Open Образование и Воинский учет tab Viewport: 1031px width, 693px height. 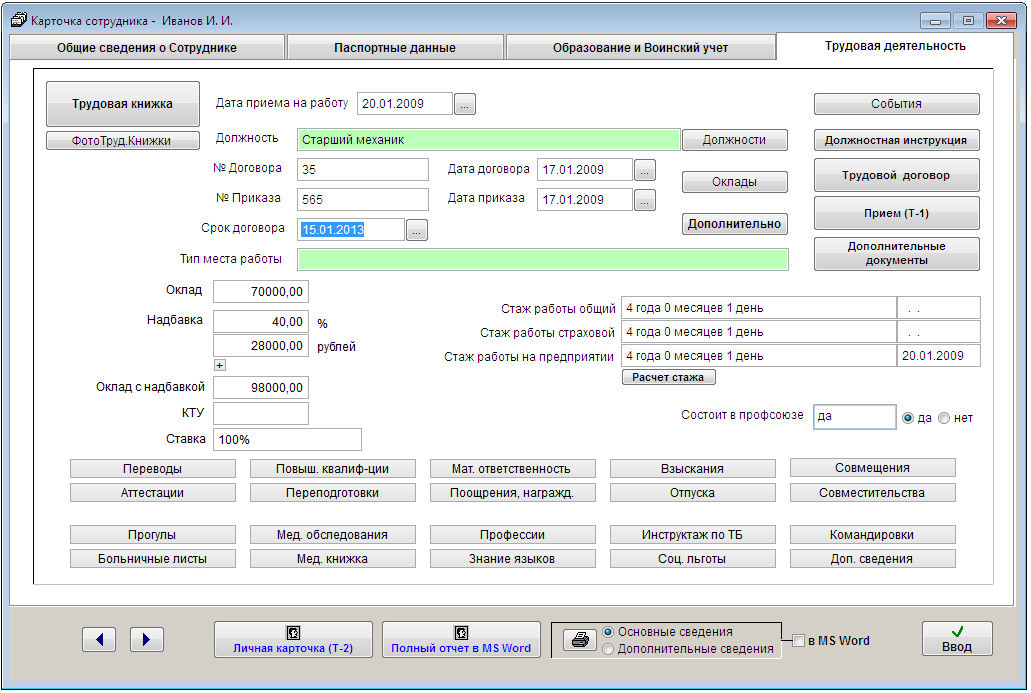(640, 48)
